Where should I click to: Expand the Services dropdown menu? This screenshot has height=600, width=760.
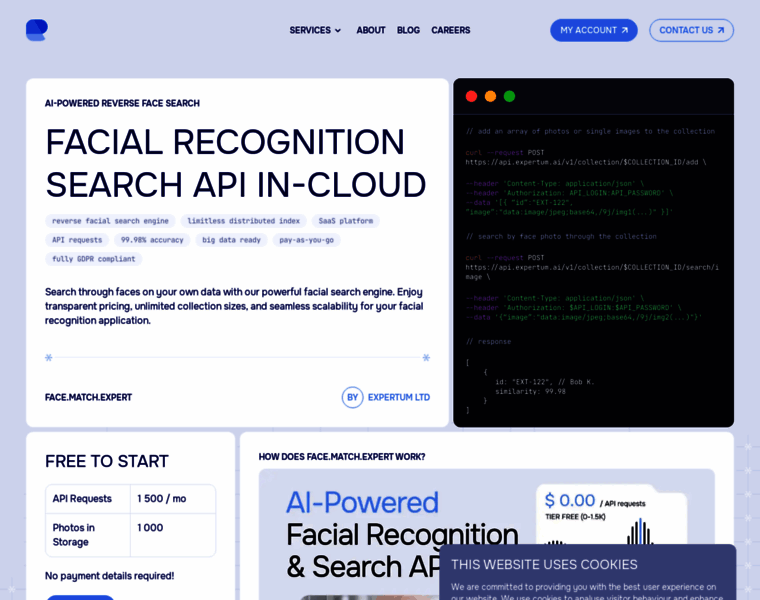coord(315,30)
